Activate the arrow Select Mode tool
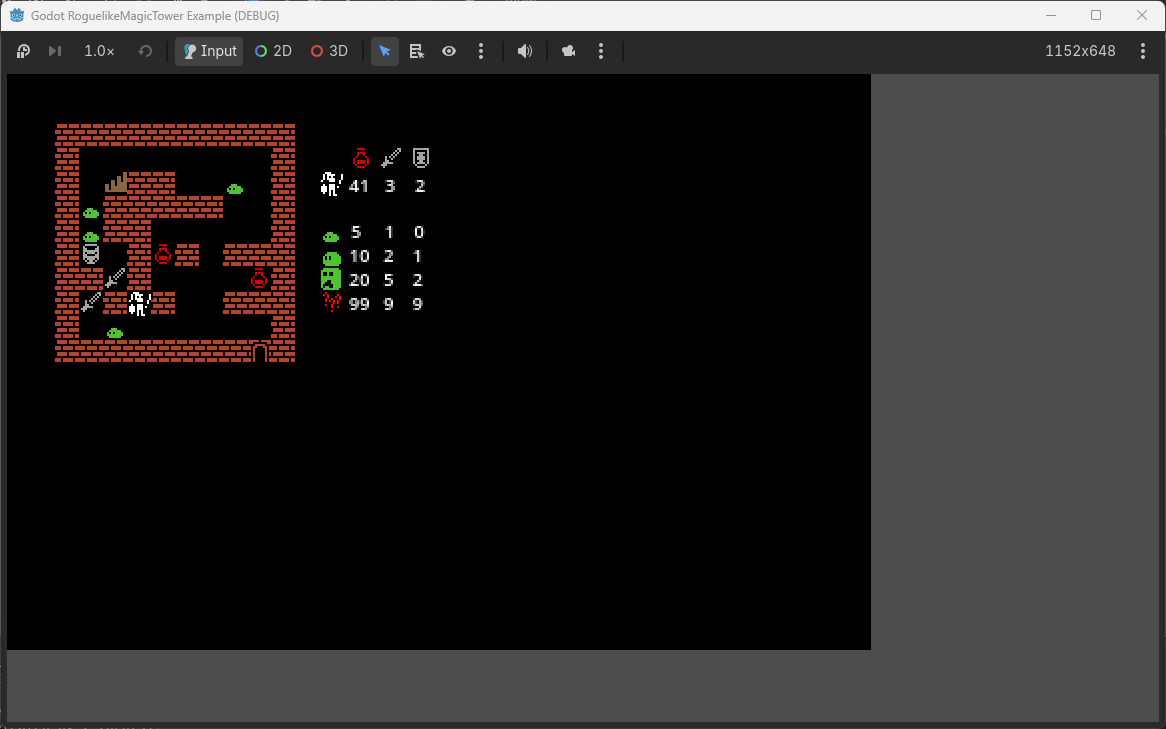This screenshot has width=1166, height=729. pyautogui.click(x=384, y=51)
